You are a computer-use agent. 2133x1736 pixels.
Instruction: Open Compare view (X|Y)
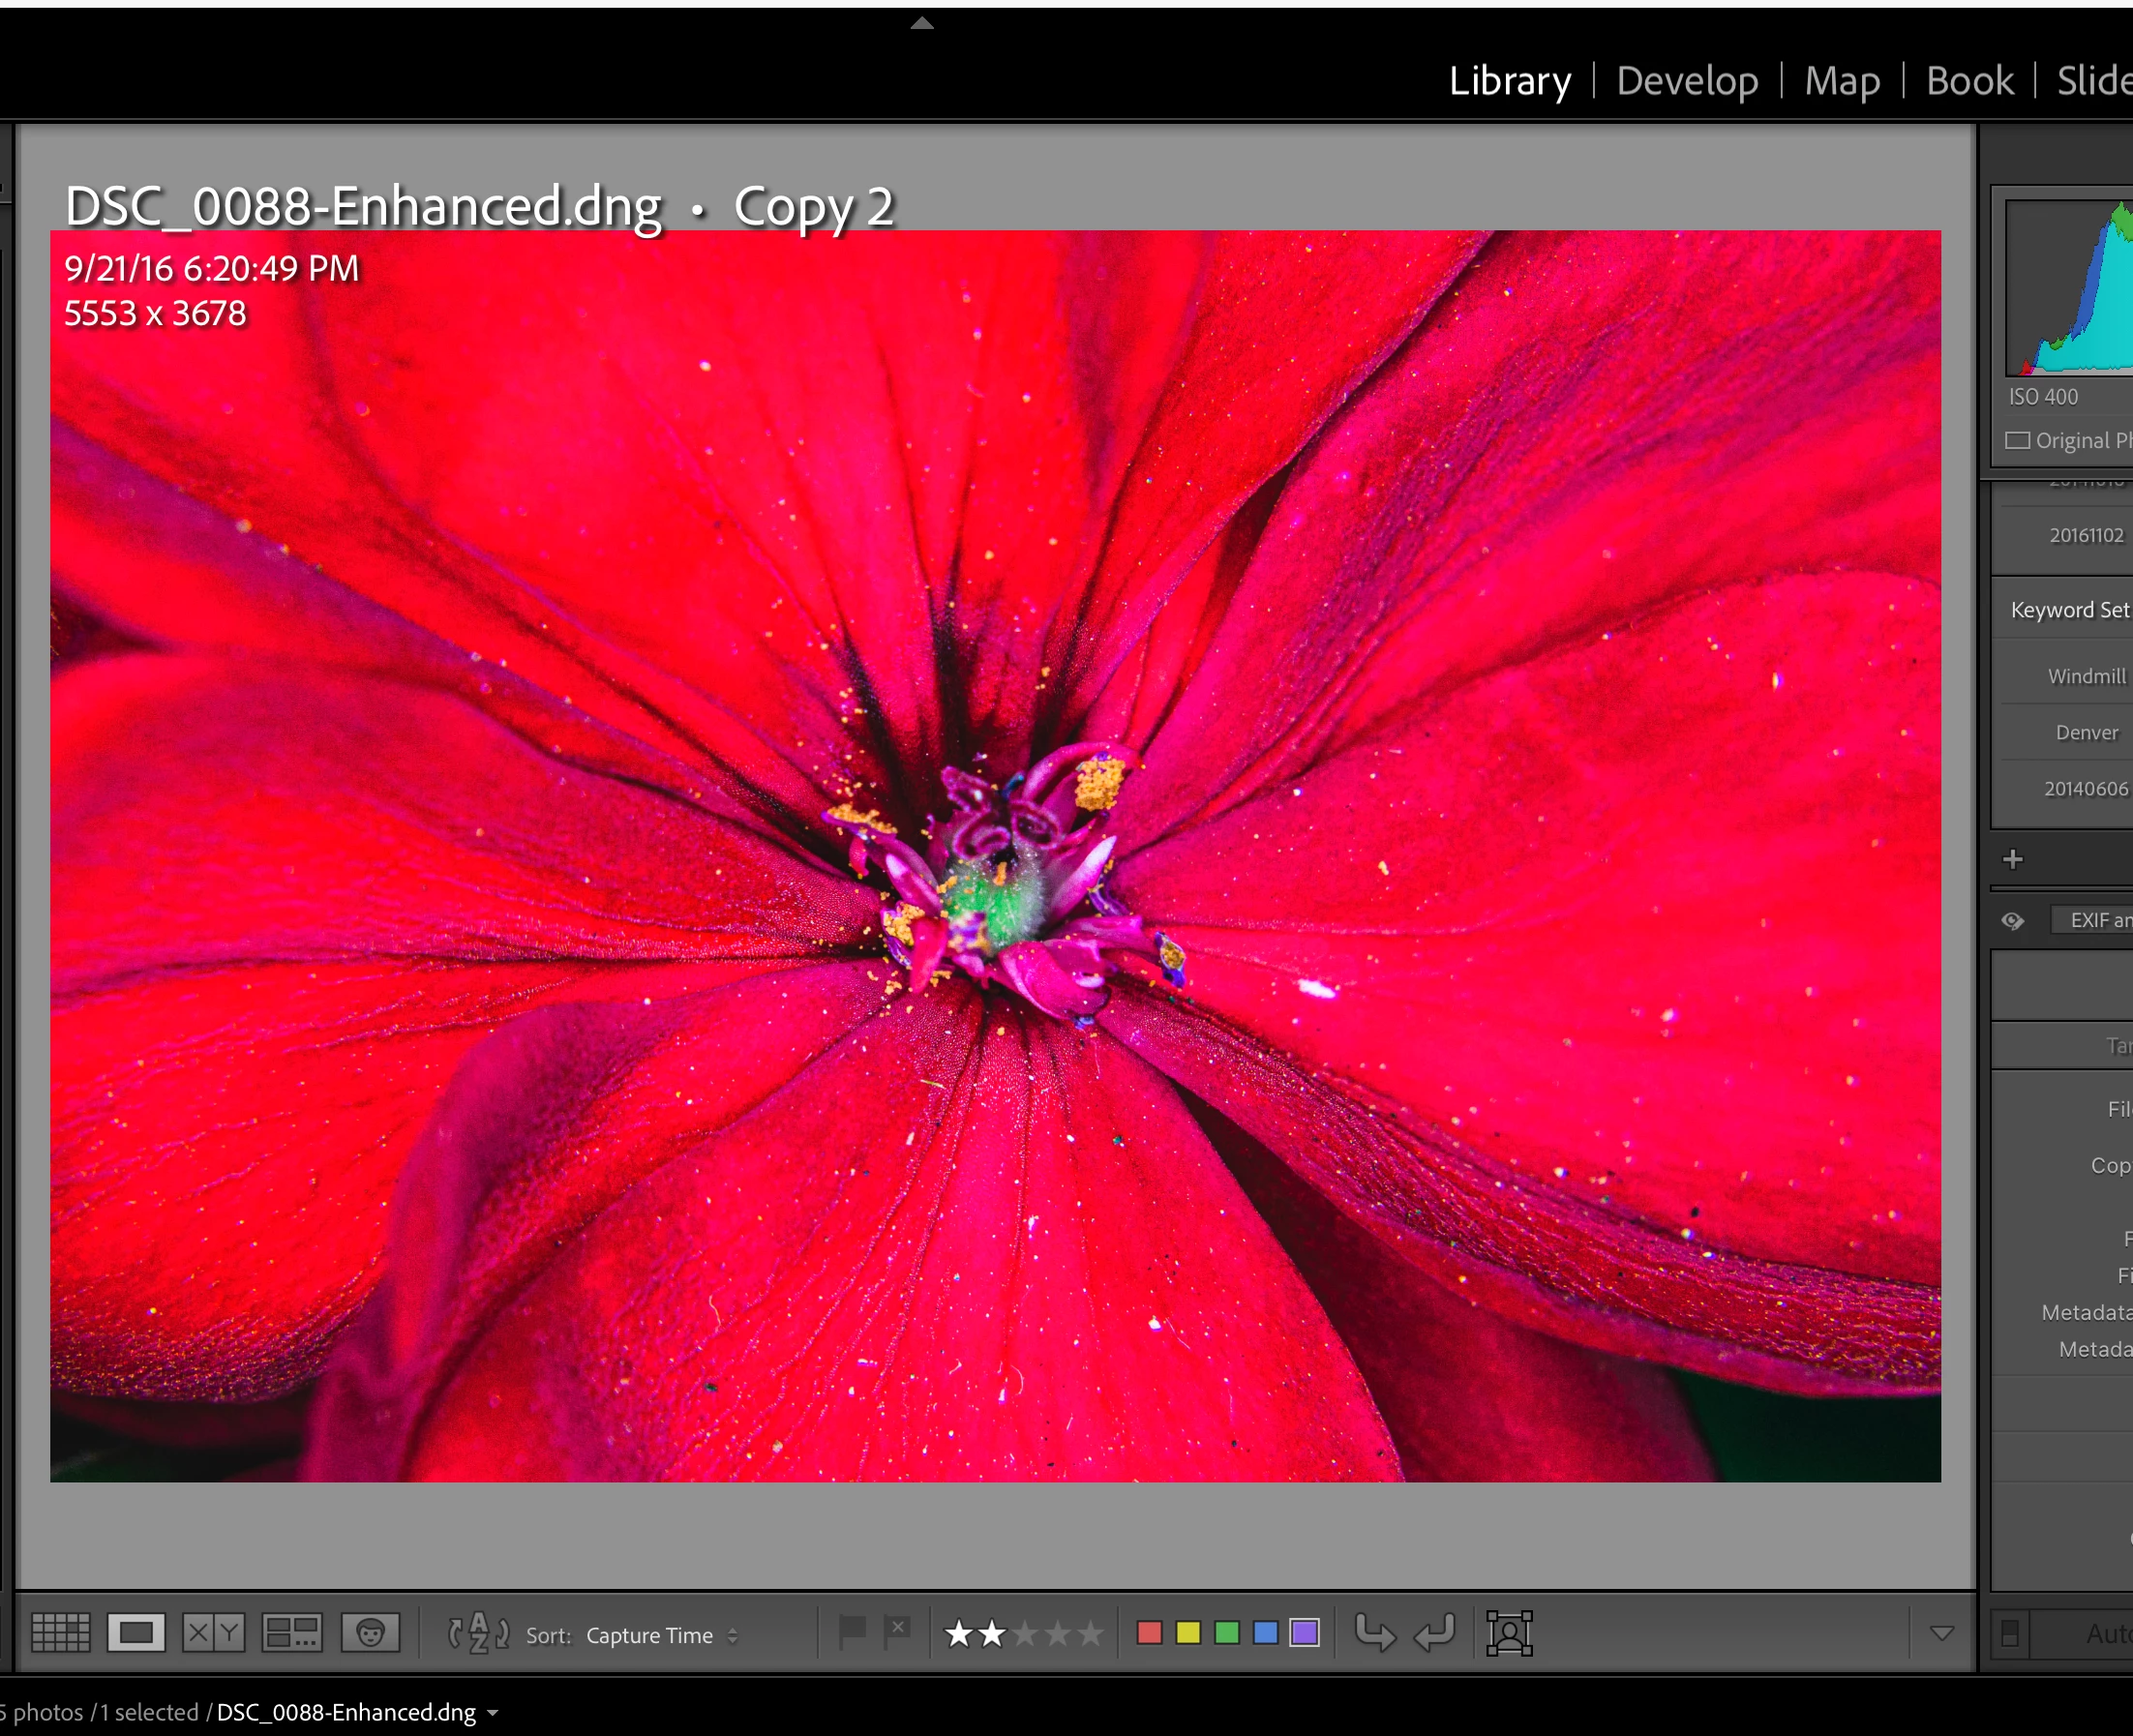[213, 1633]
